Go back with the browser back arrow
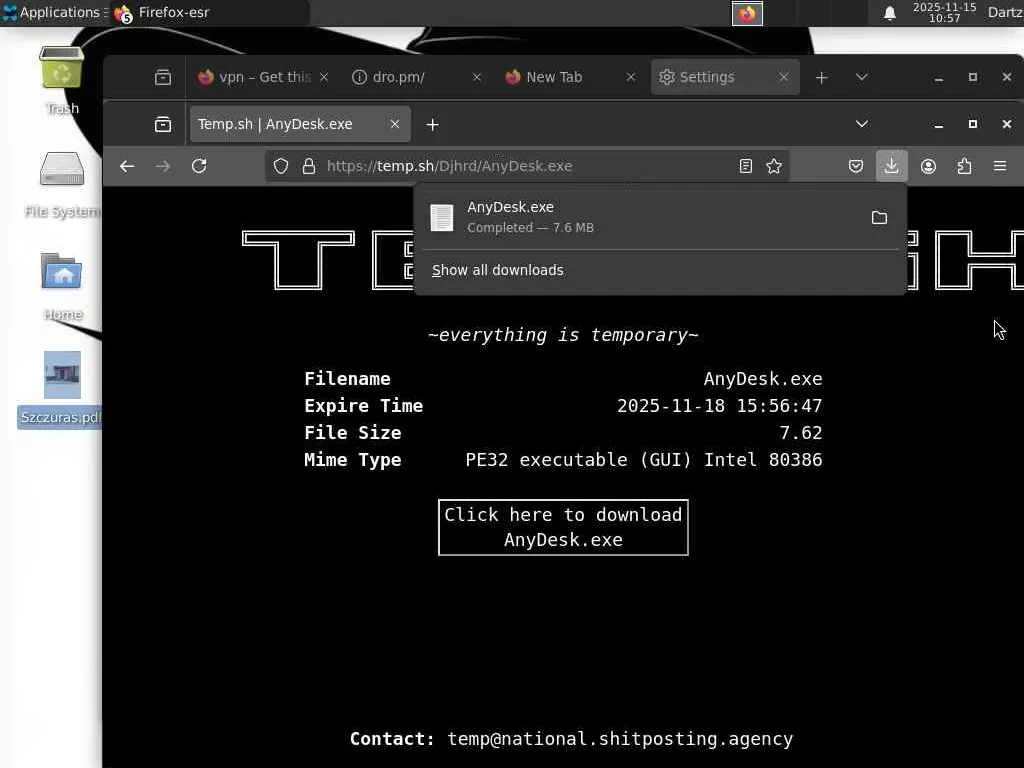The width and height of the screenshot is (1024, 768). click(x=127, y=167)
